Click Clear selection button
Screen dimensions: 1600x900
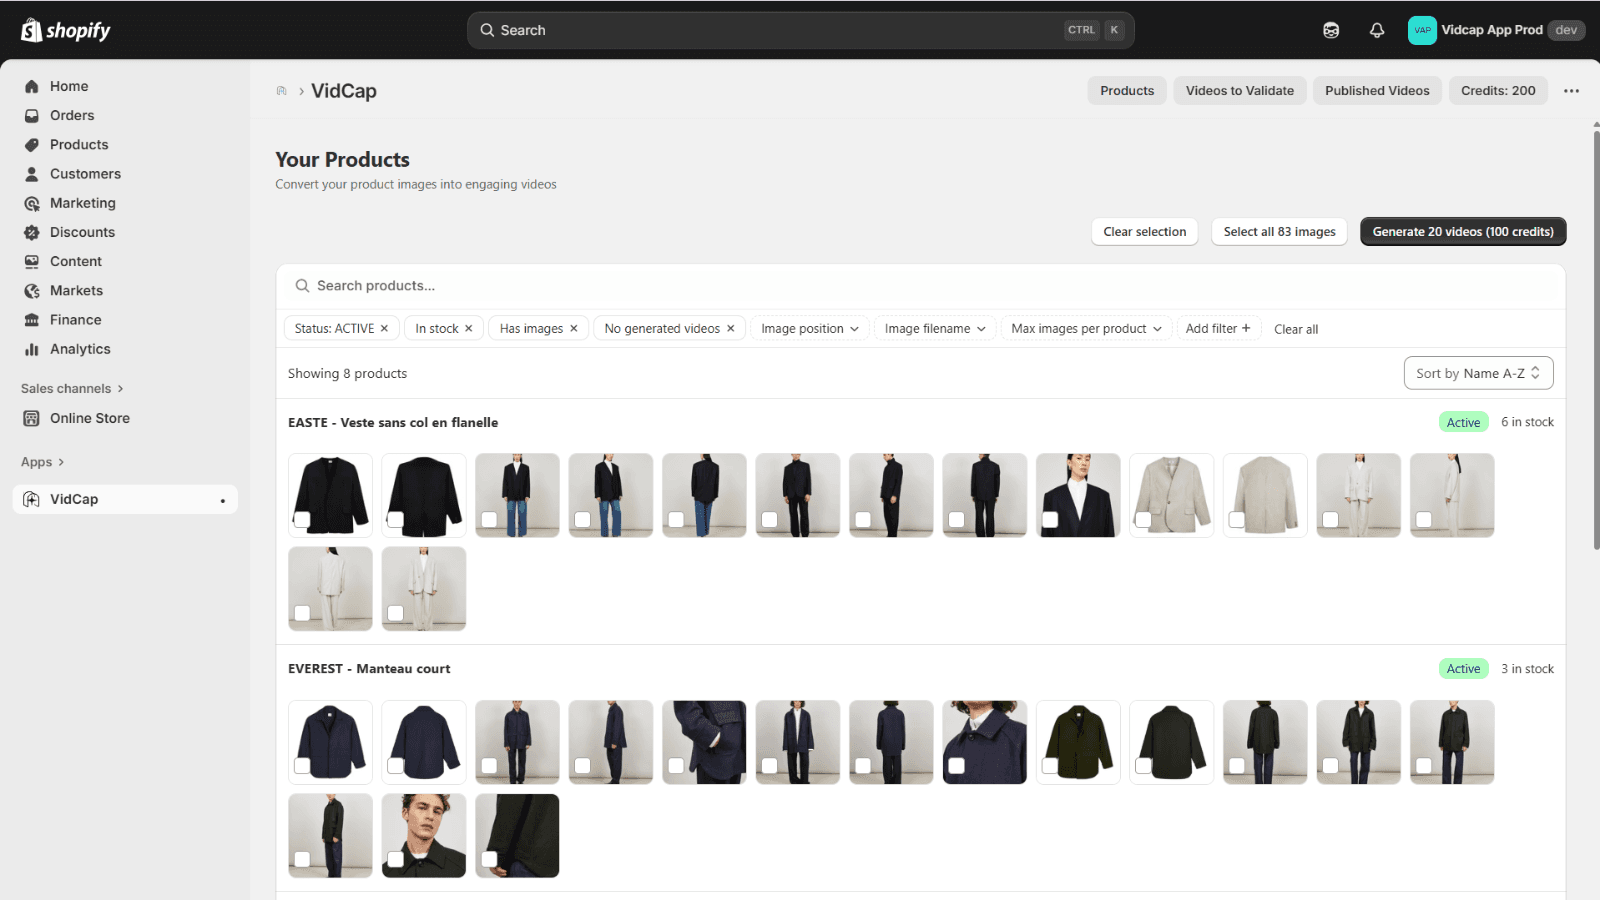pyautogui.click(x=1145, y=231)
